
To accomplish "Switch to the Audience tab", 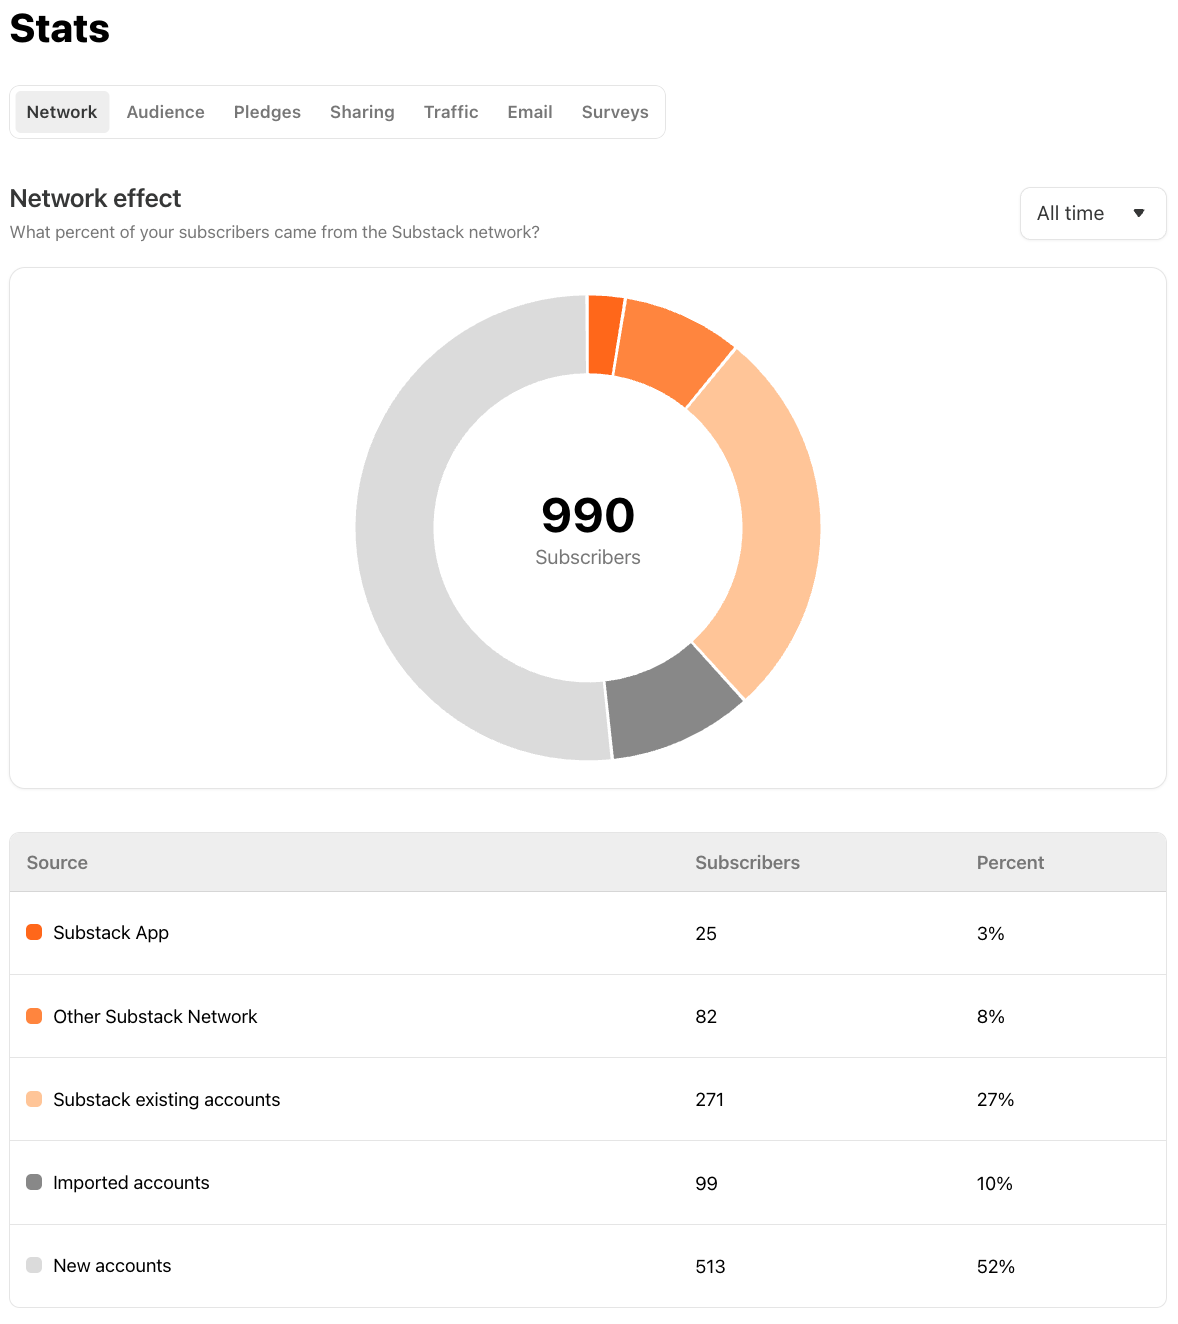I will [x=165, y=112].
